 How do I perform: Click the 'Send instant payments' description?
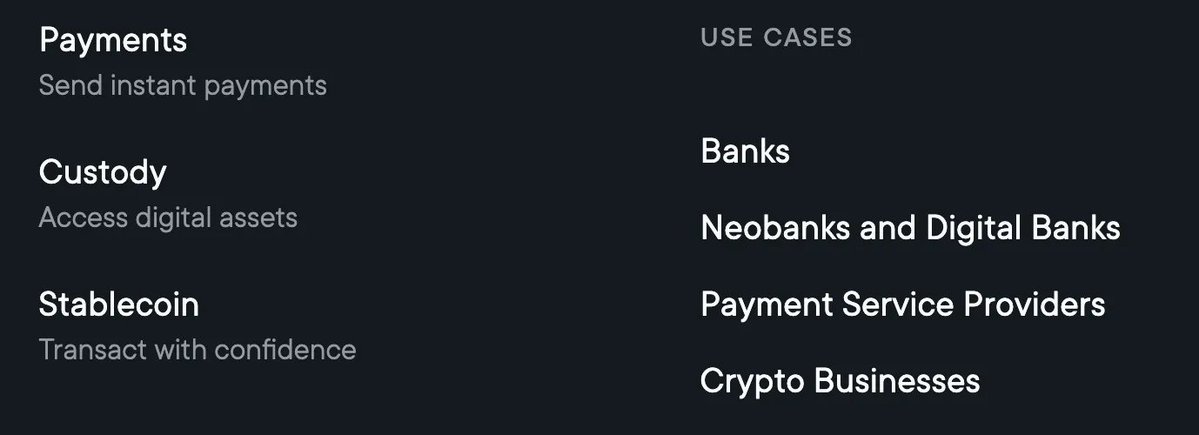click(183, 86)
